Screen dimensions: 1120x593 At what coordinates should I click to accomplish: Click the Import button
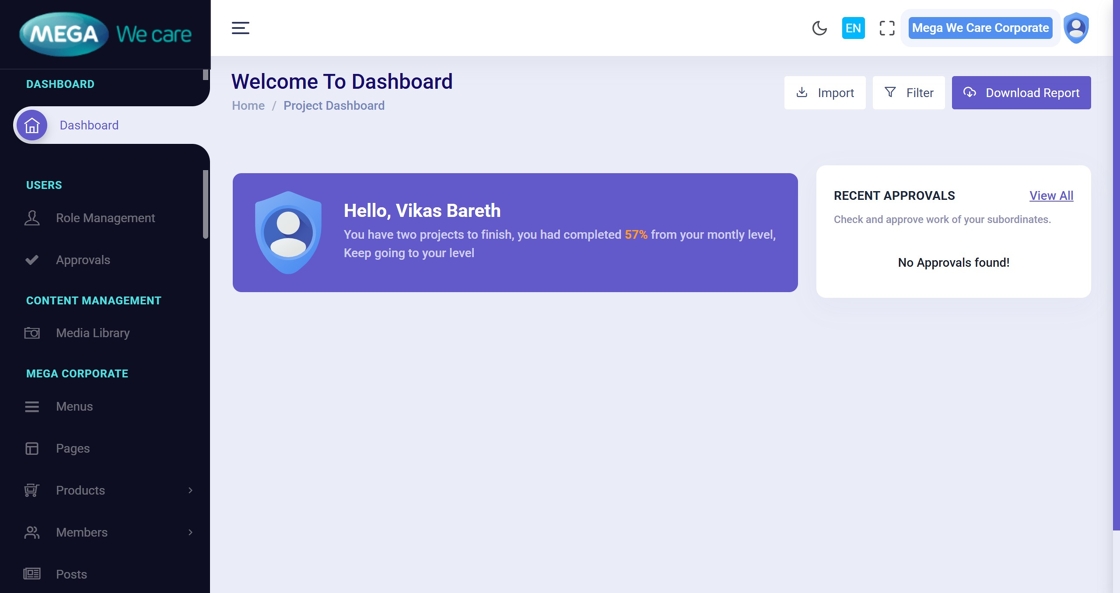[825, 93]
